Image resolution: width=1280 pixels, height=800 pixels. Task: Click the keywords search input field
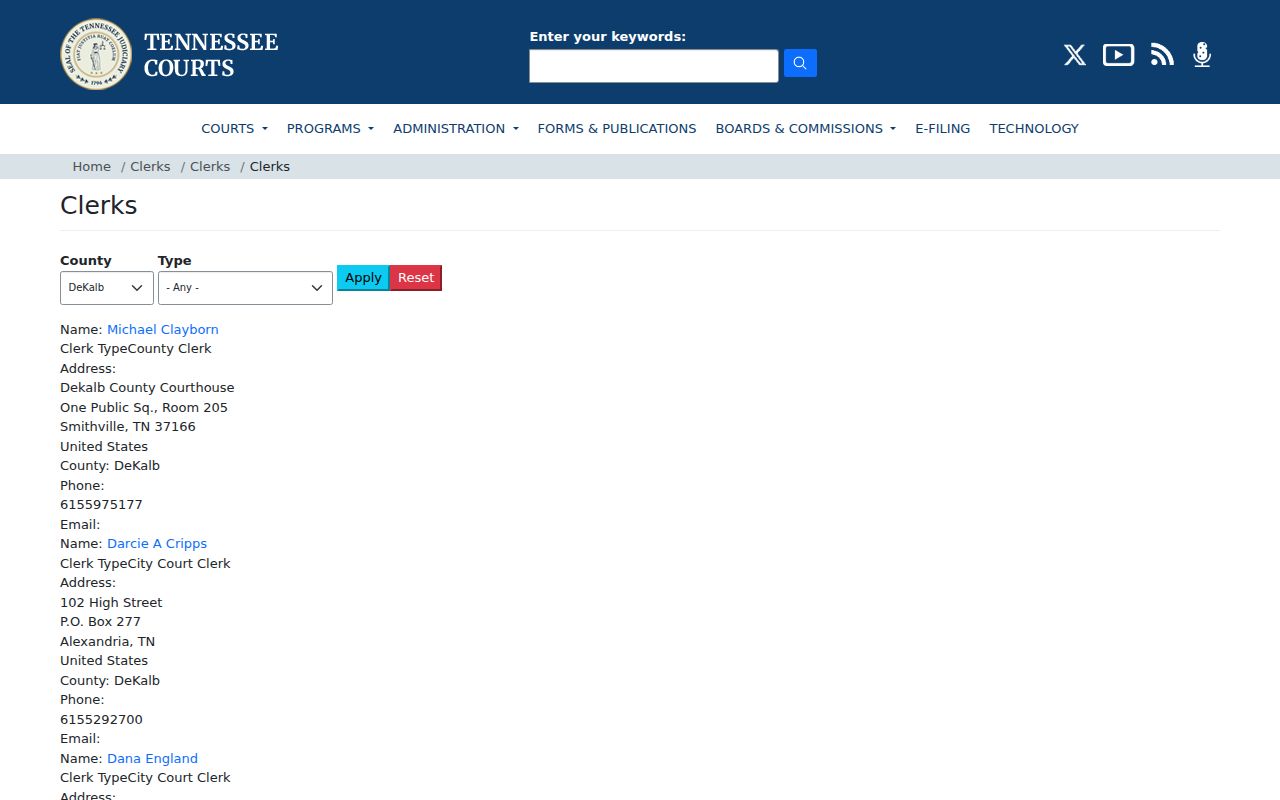654,66
